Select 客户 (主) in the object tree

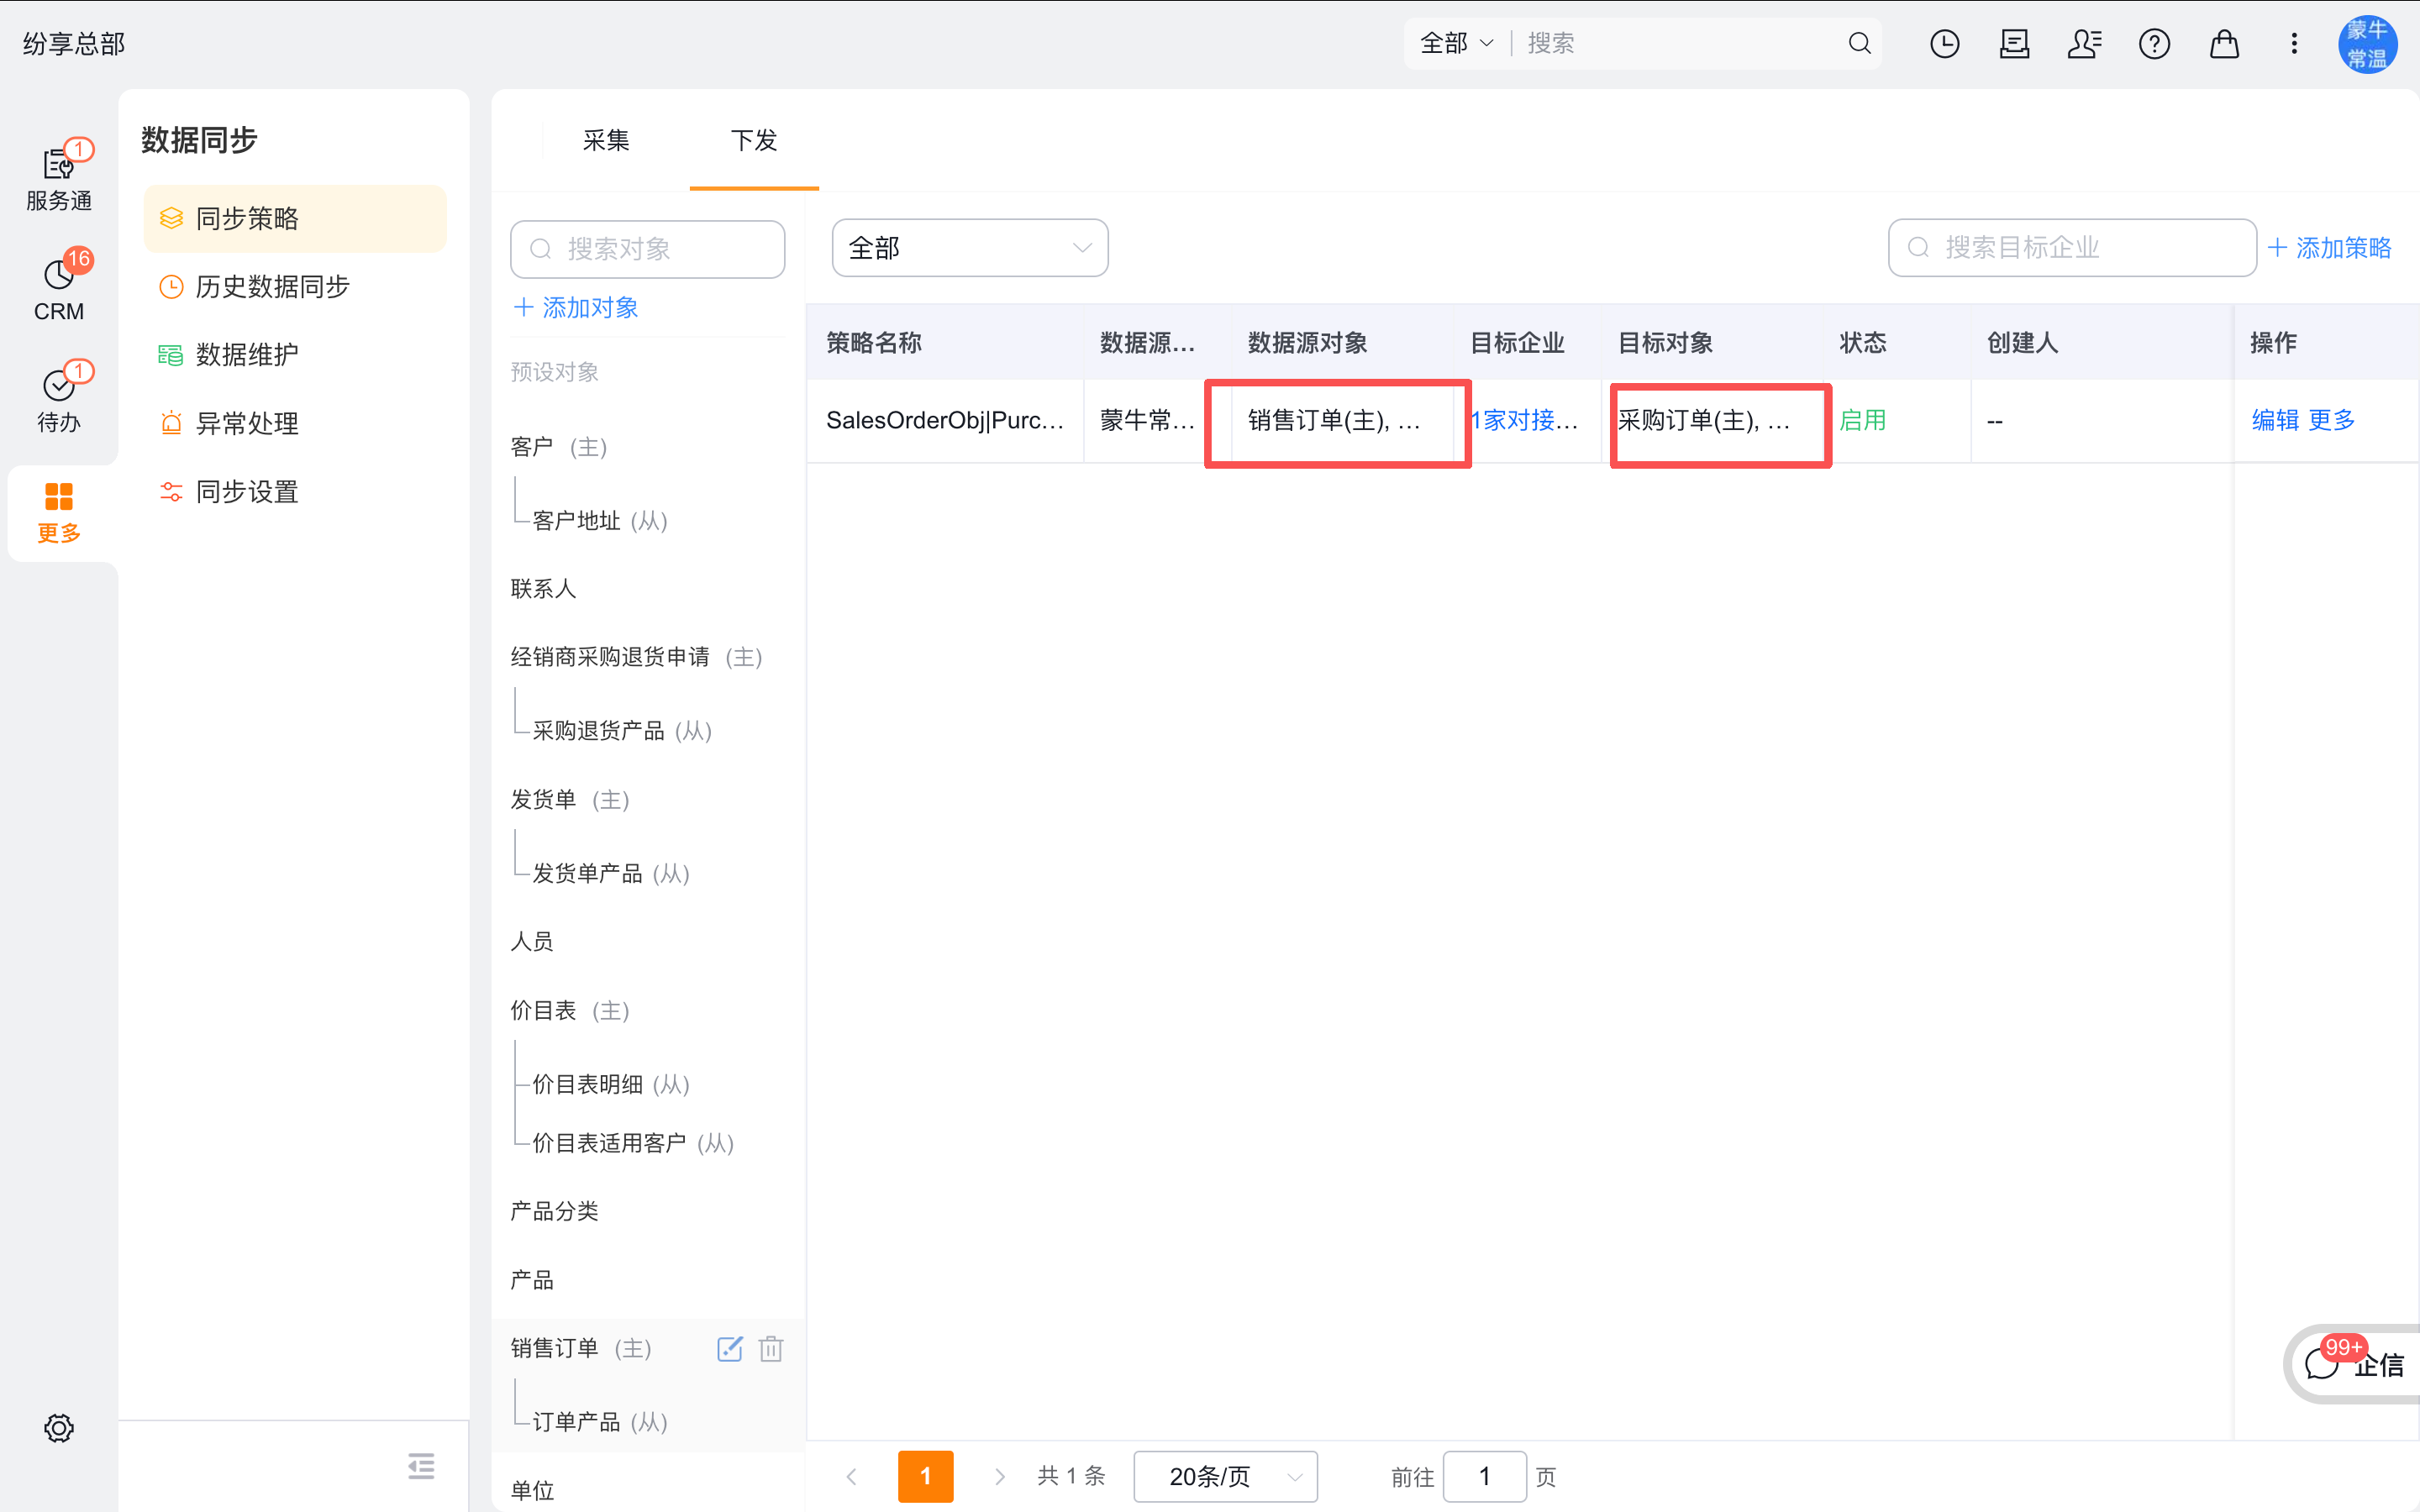click(559, 447)
